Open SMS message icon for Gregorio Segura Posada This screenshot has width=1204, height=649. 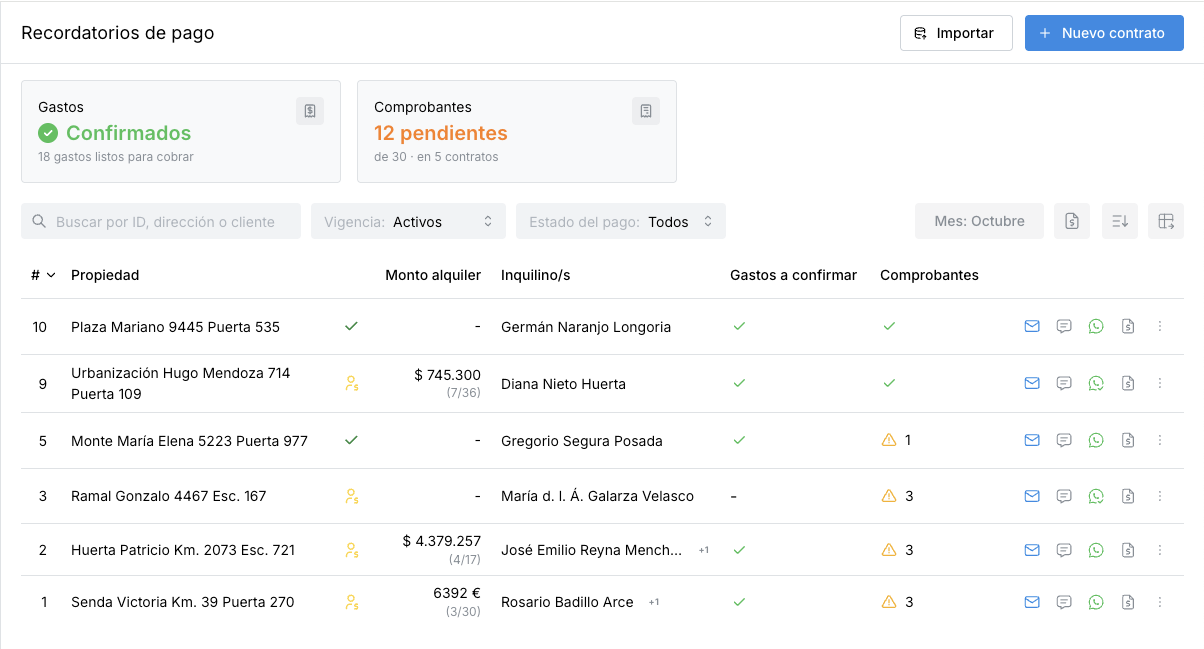click(x=1064, y=440)
